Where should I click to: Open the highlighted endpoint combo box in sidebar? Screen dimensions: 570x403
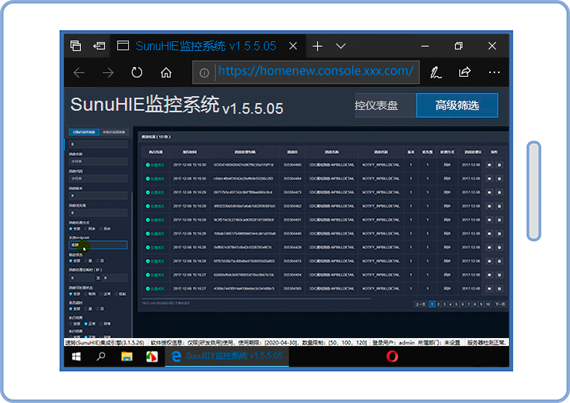pyautogui.click(x=98, y=245)
